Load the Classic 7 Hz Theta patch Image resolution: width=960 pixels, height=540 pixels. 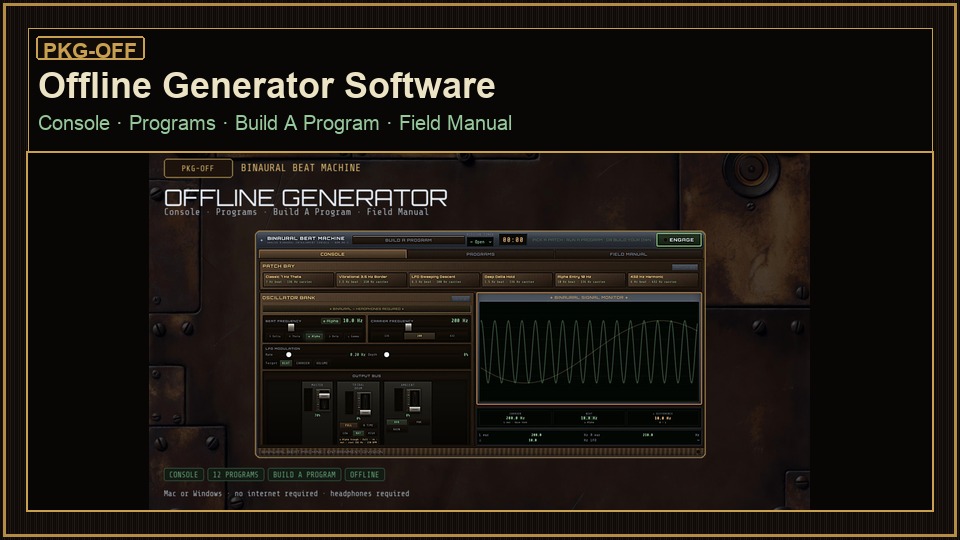click(298, 279)
